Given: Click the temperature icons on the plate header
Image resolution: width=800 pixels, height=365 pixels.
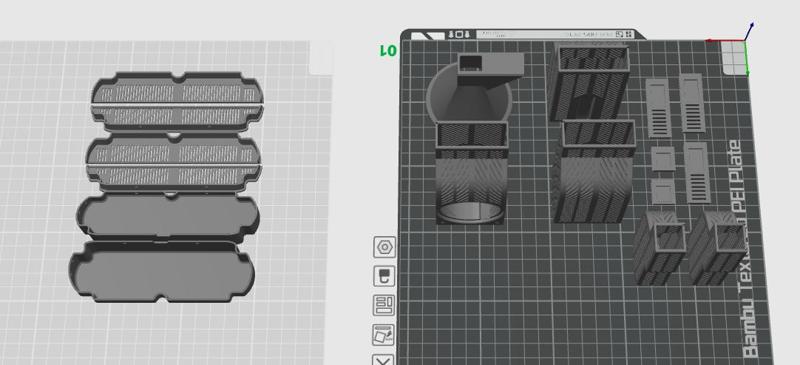Looking at the screenshot, I should (x=458, y=34).
